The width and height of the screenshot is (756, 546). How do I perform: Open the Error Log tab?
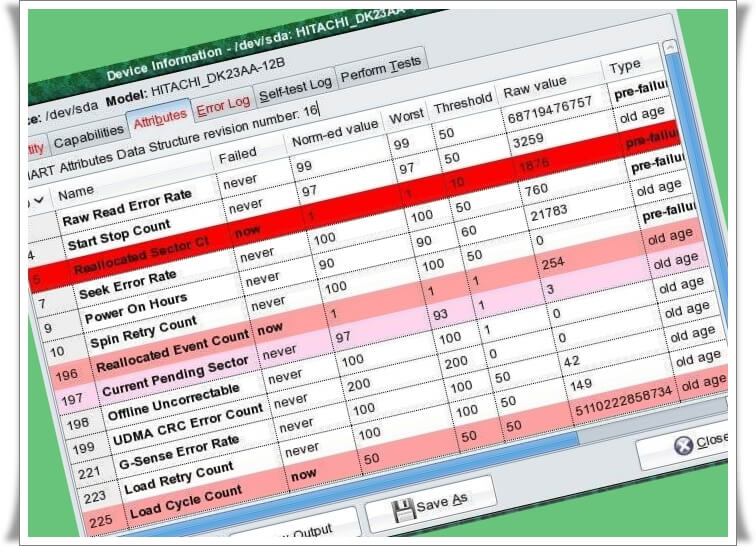pos(223,106)
